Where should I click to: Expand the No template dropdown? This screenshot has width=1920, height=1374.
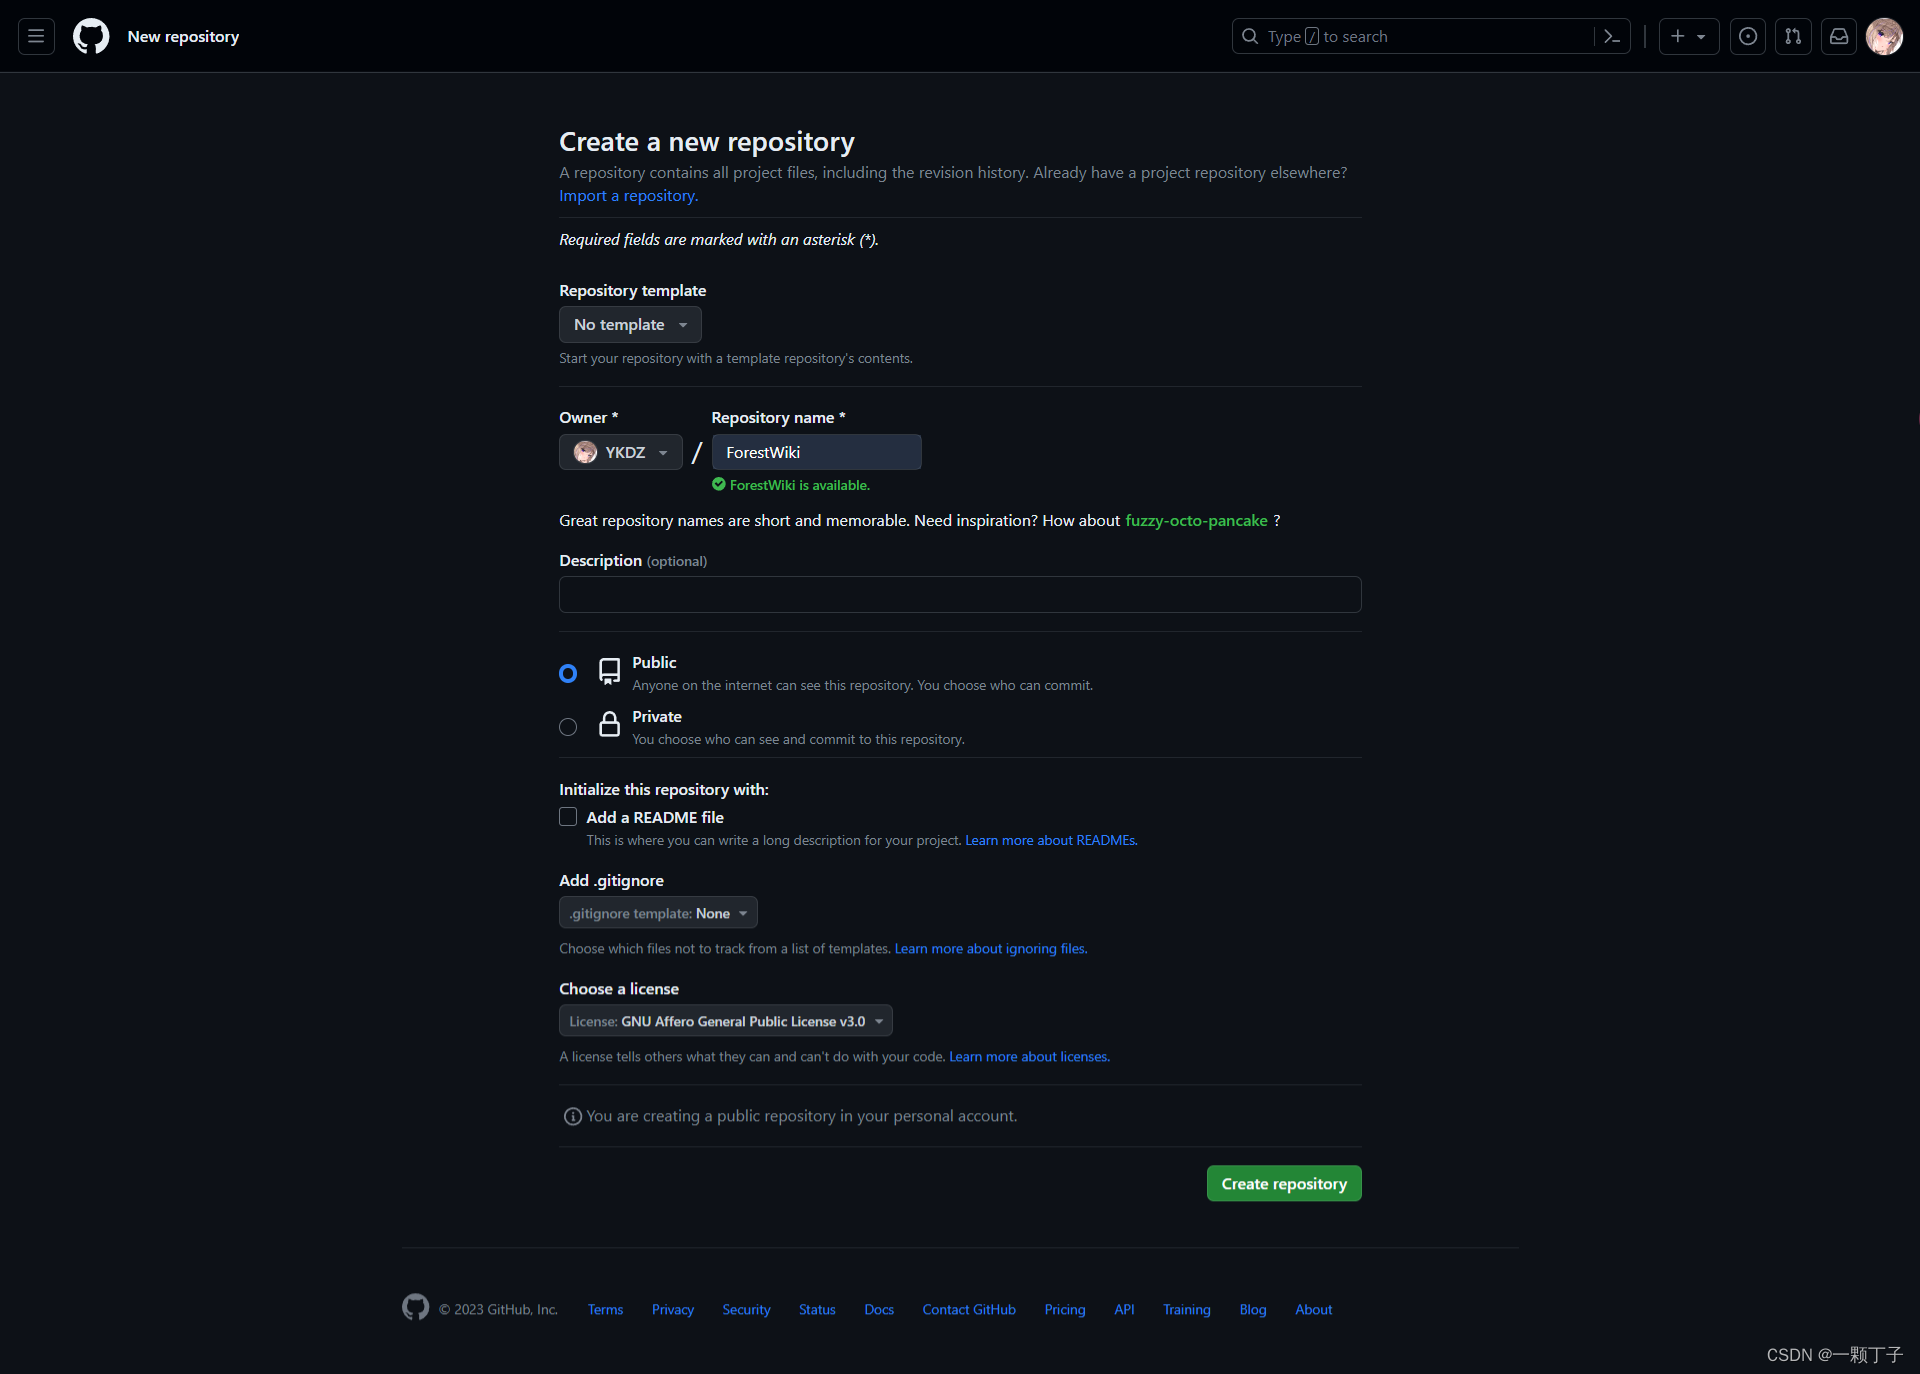(x=630, y=325)
